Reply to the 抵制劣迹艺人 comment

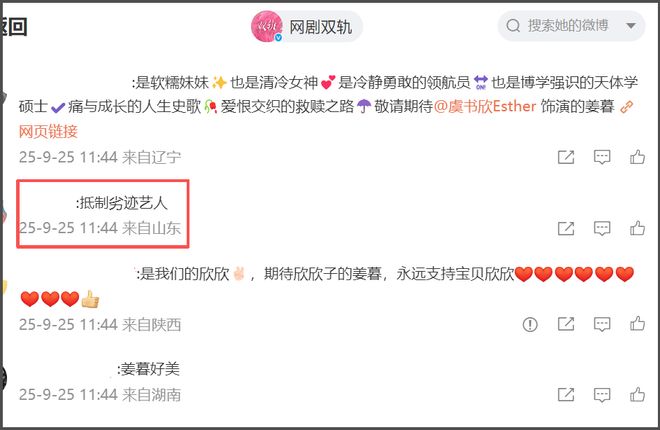602,228
